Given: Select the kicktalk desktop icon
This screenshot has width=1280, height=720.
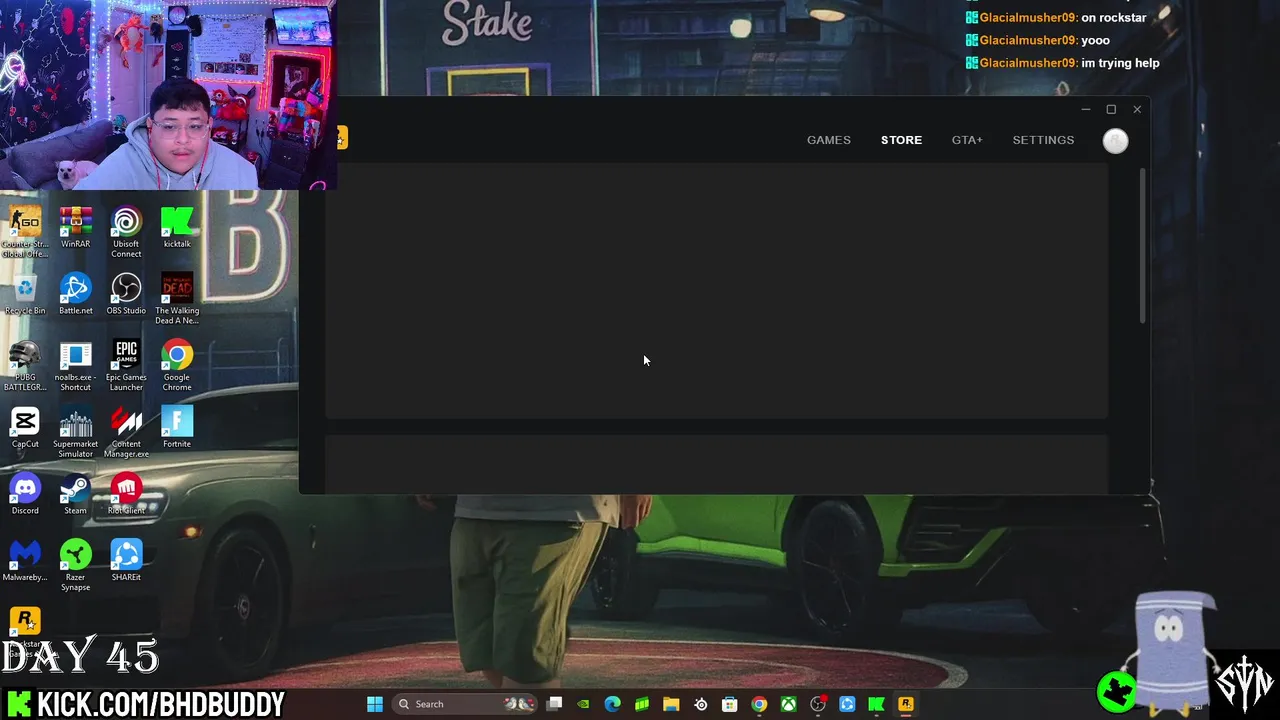Looking at the screenshot, I should pos(177,227).
